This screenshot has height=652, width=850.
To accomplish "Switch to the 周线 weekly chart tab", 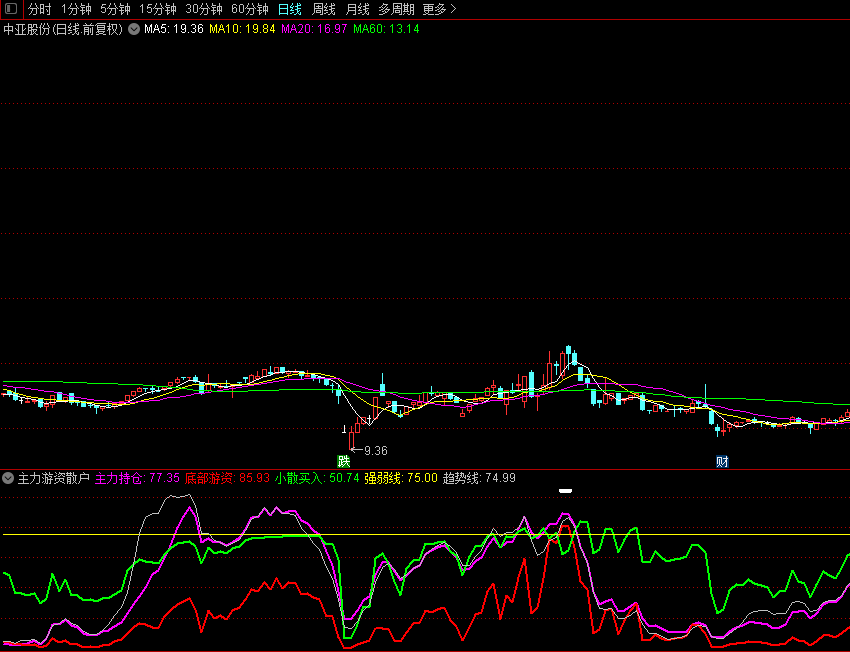I will tap(324, 9).
